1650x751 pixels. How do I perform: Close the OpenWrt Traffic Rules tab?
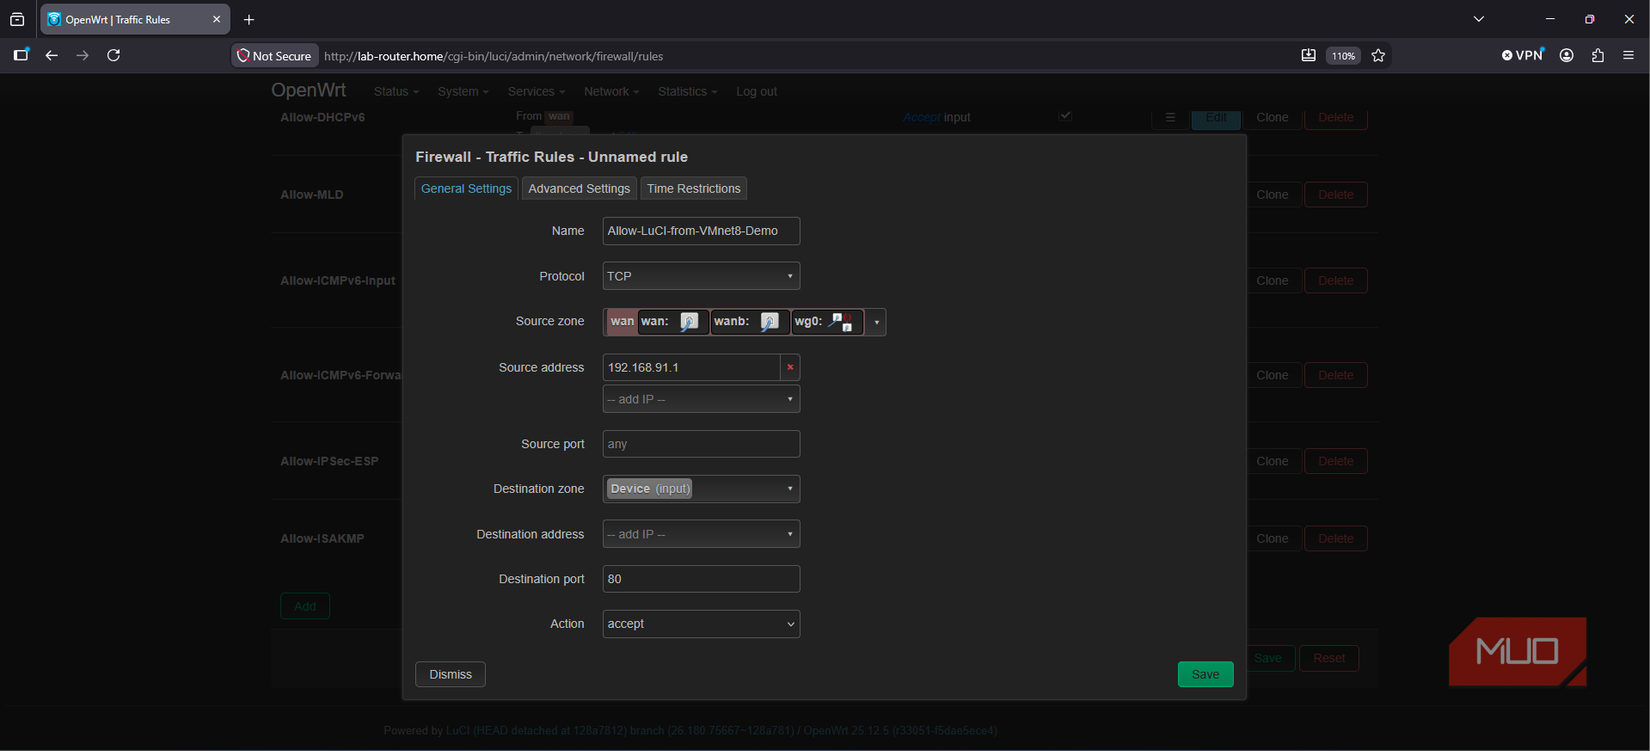click(x=216, y=20)
